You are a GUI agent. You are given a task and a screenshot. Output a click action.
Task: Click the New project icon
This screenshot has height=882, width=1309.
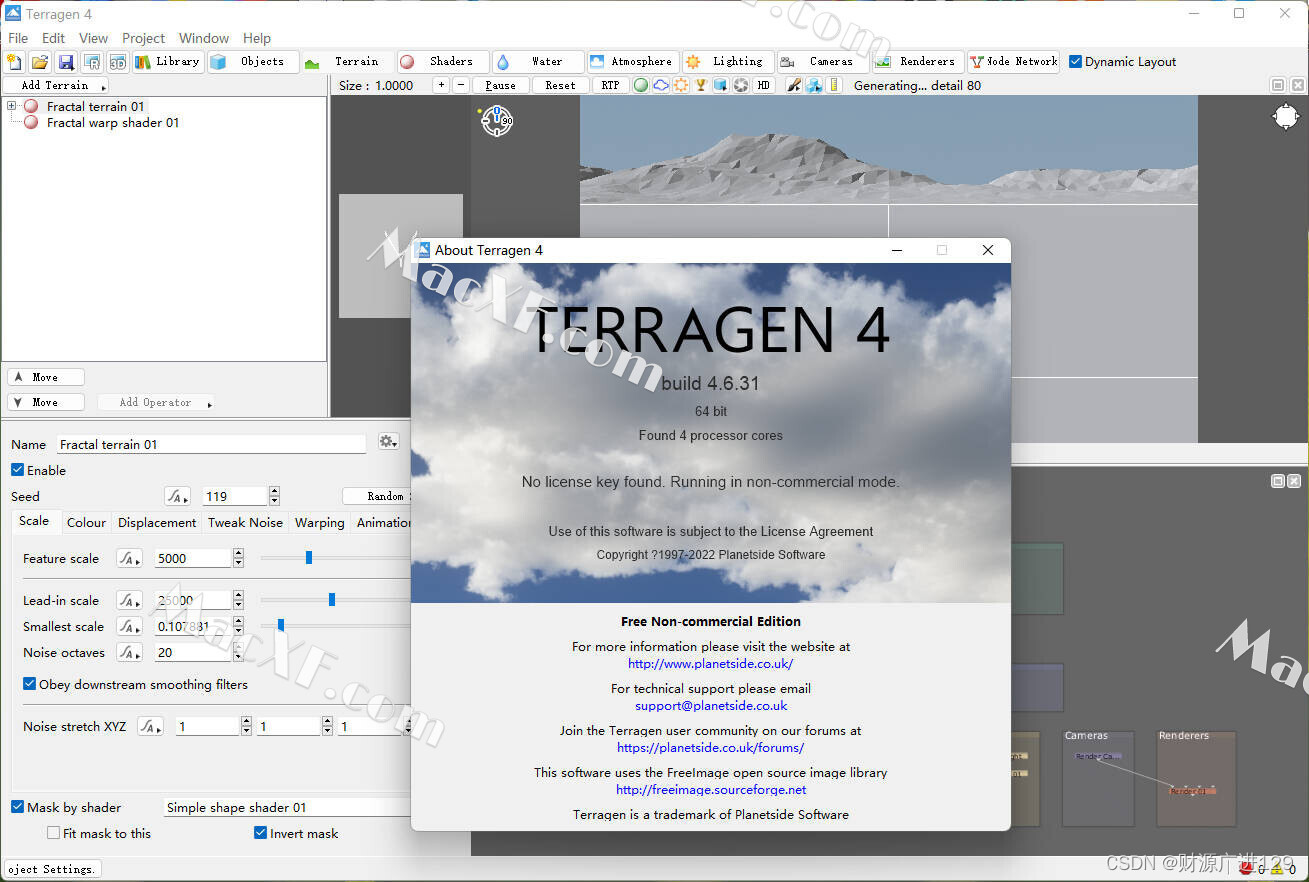click(x=14, y=62)
